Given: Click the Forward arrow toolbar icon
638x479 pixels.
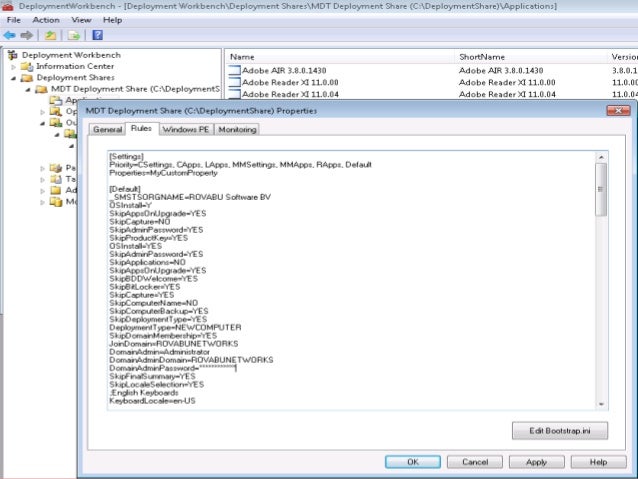Looking at the screenshot, I should 26,35.
